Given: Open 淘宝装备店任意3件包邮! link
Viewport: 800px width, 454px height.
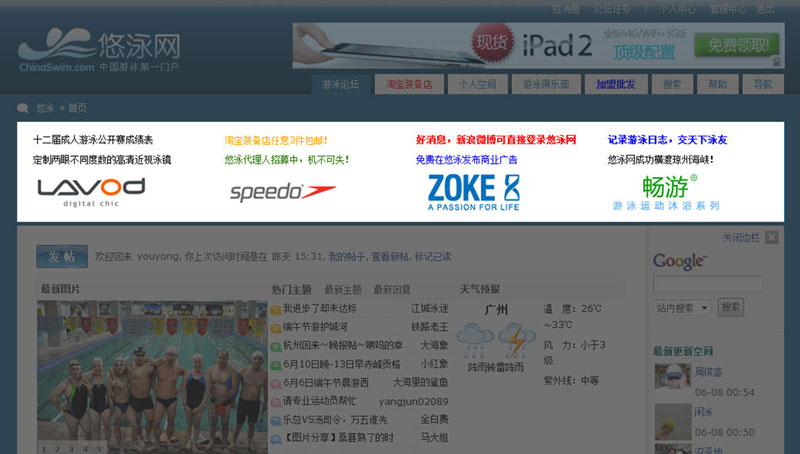Looking at the screenshot, I should point(276,140).
